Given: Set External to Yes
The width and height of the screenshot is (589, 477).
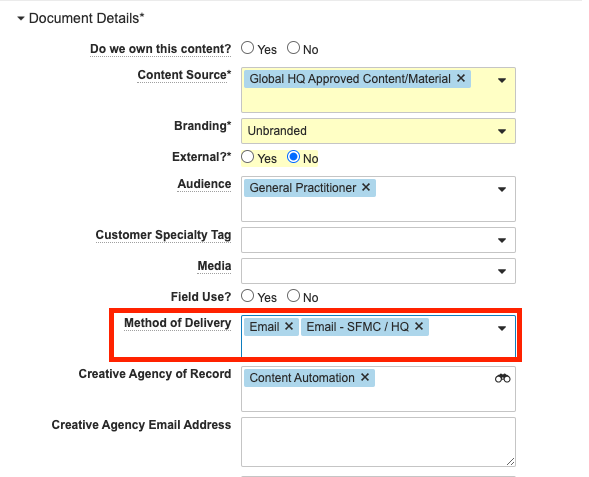Looking at the screenshot, I should point(248,157).
